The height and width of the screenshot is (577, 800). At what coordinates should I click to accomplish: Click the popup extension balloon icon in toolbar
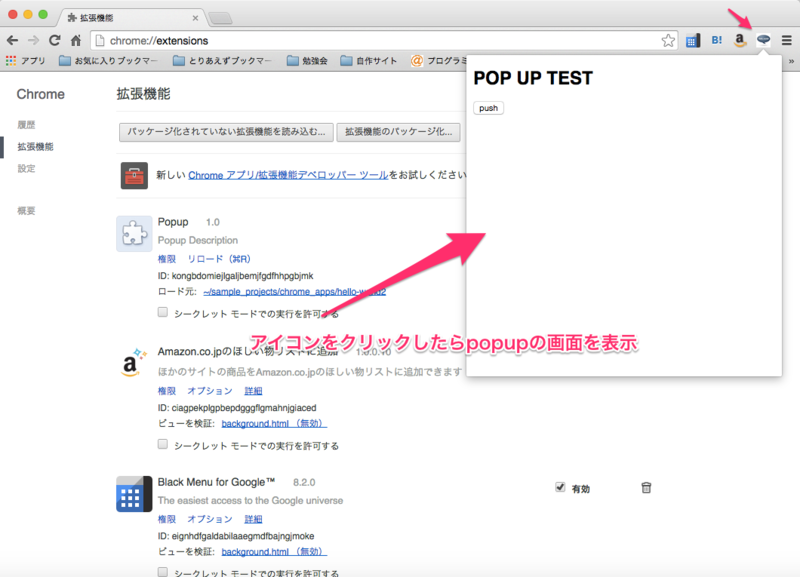pyautogui.click(x=764, y=41)
